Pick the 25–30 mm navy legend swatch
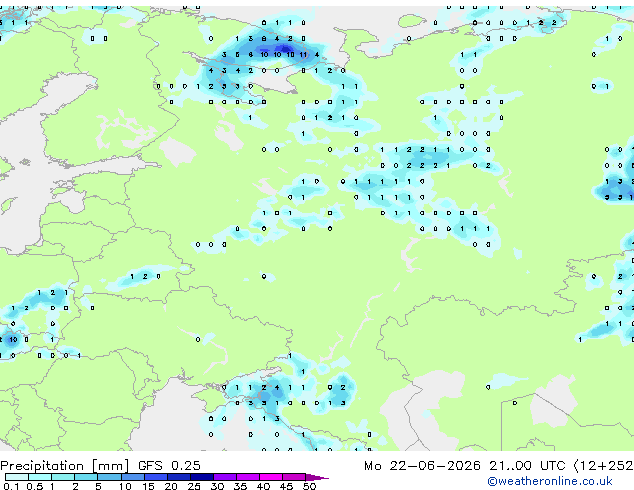 [x=201, y=477]
